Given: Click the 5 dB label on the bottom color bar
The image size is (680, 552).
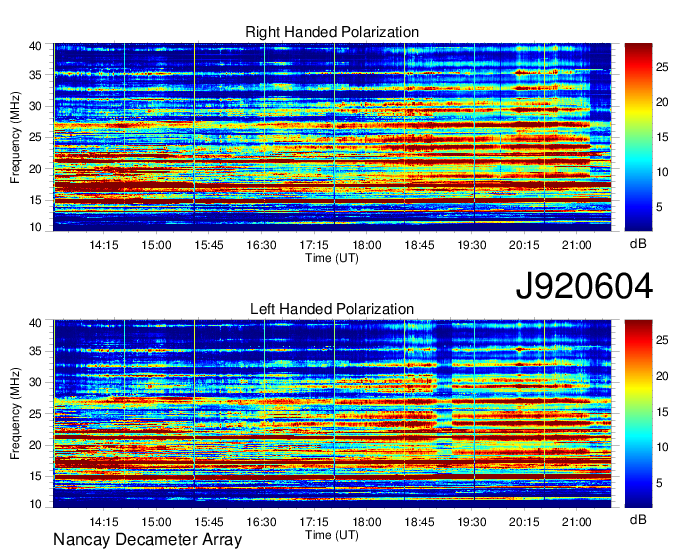Looking at the screenshot, I should [659, 483].
